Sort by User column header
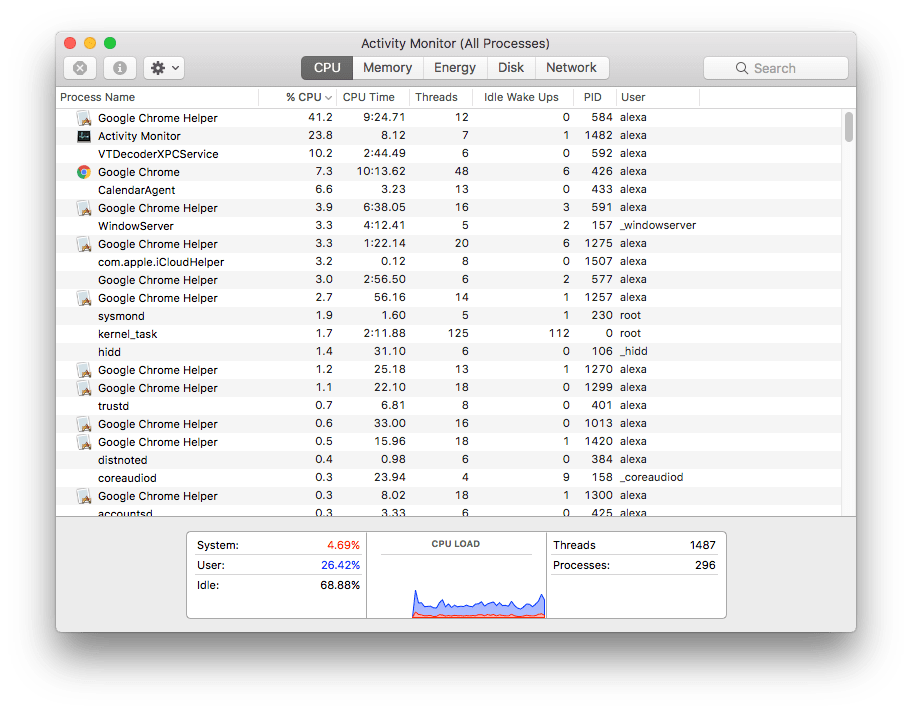912x712 pixels. pos(657,97)
